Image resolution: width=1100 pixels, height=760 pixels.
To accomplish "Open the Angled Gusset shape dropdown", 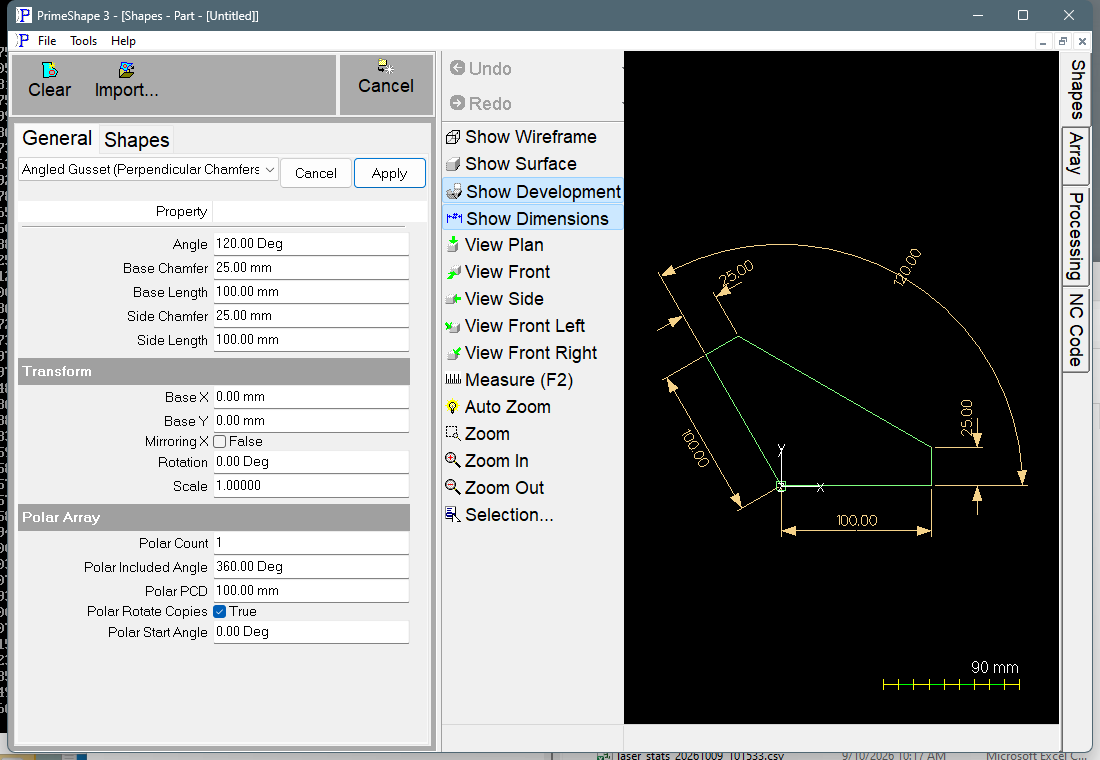I will tap(148, 170).
